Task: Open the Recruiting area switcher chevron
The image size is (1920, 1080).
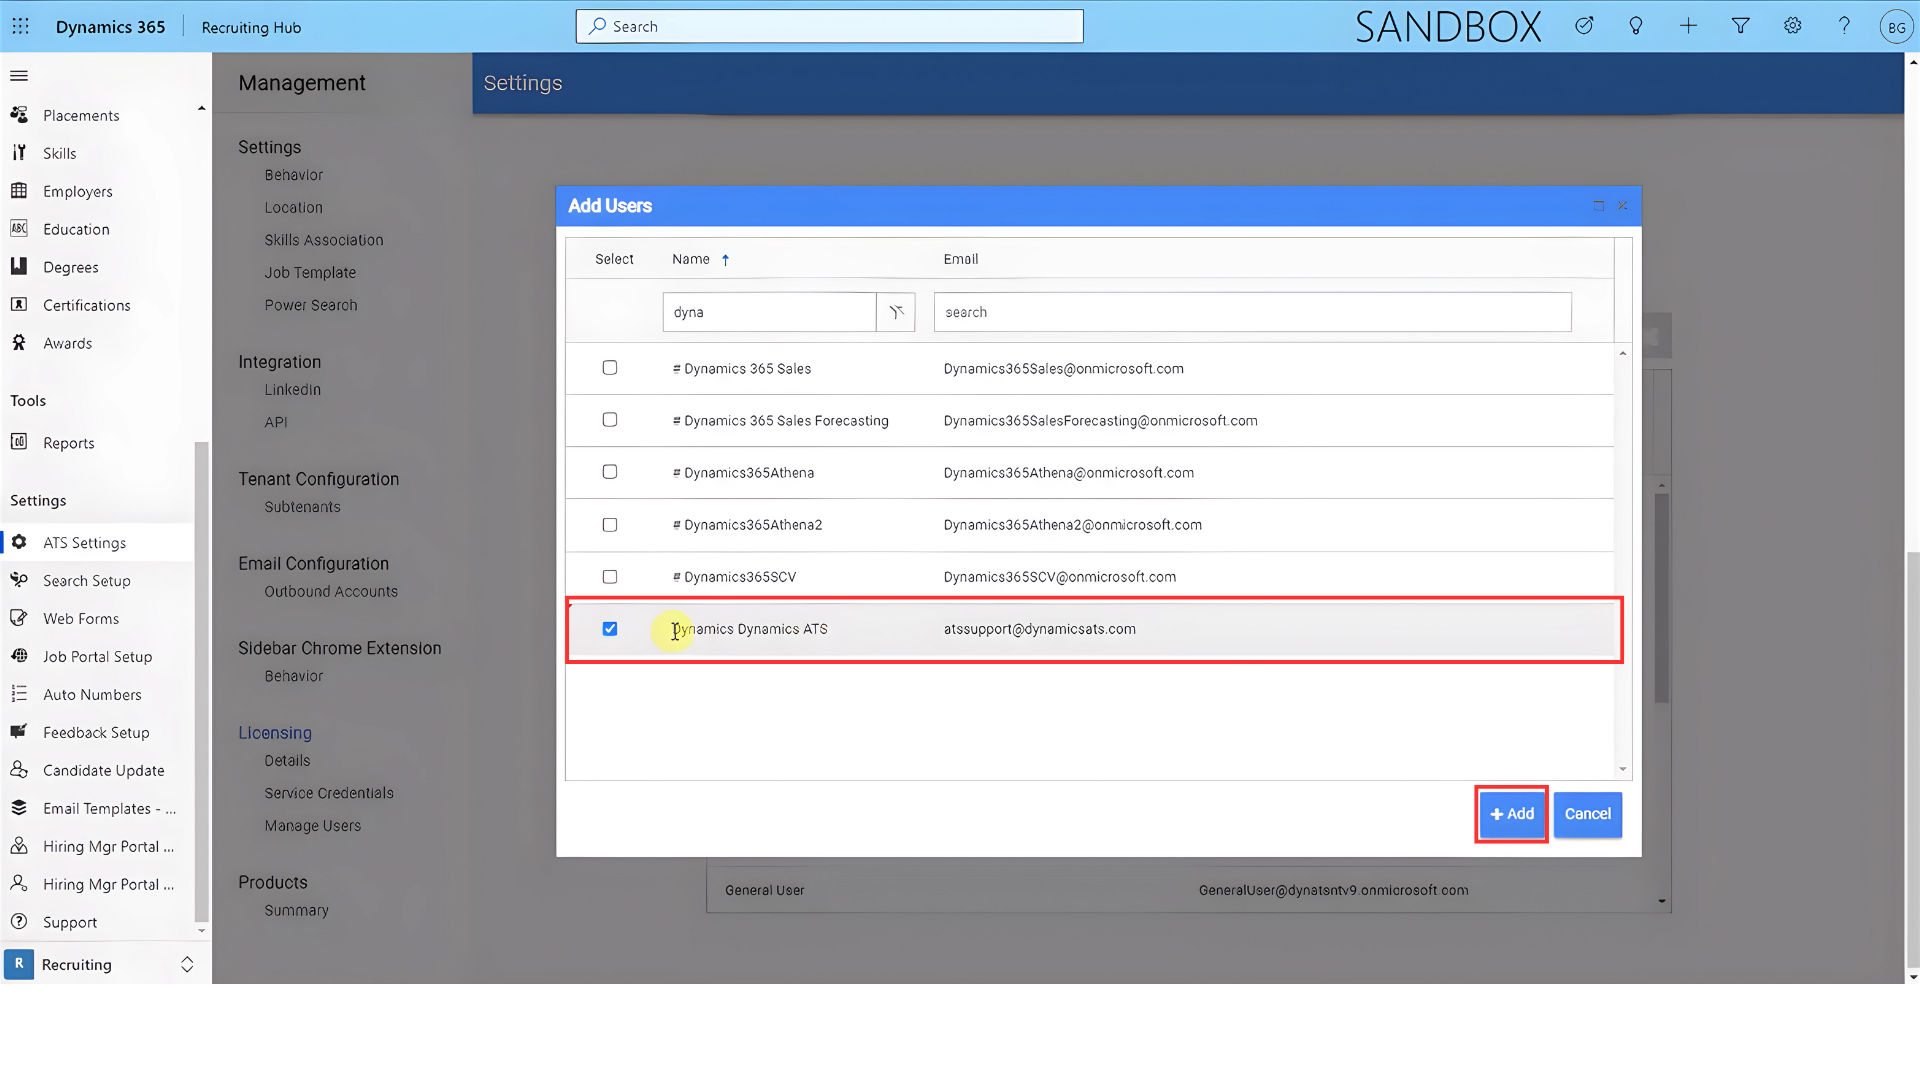Action: point(187,964)
